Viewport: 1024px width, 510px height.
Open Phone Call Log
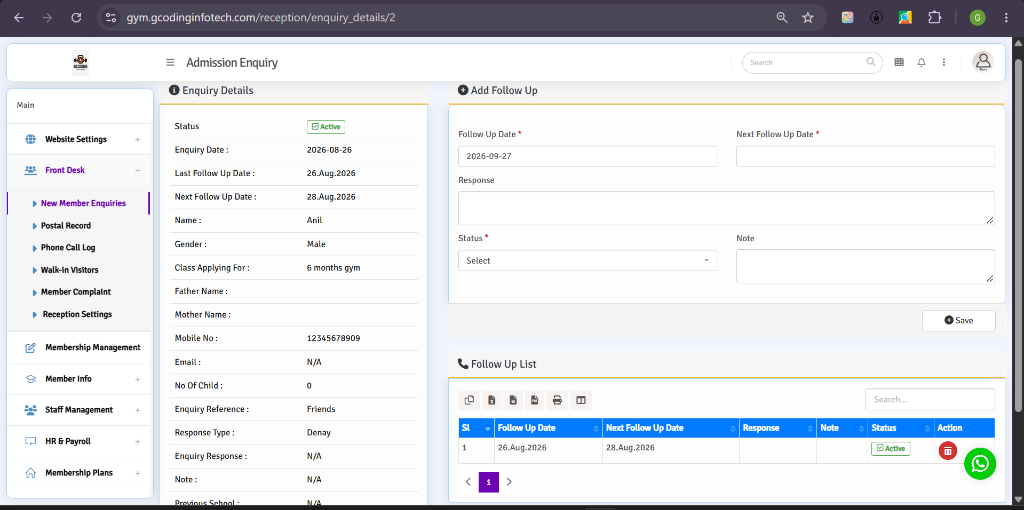(68, 247)
